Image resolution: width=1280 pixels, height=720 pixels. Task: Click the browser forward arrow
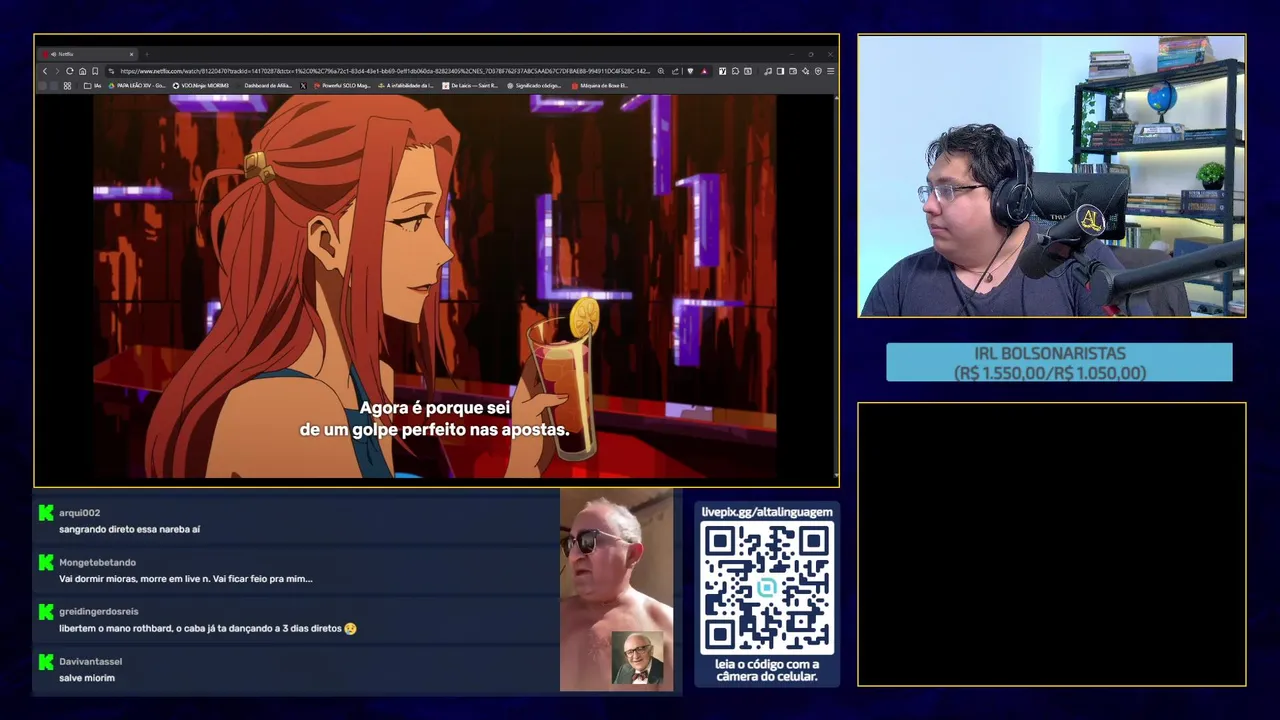coord(57,71)
